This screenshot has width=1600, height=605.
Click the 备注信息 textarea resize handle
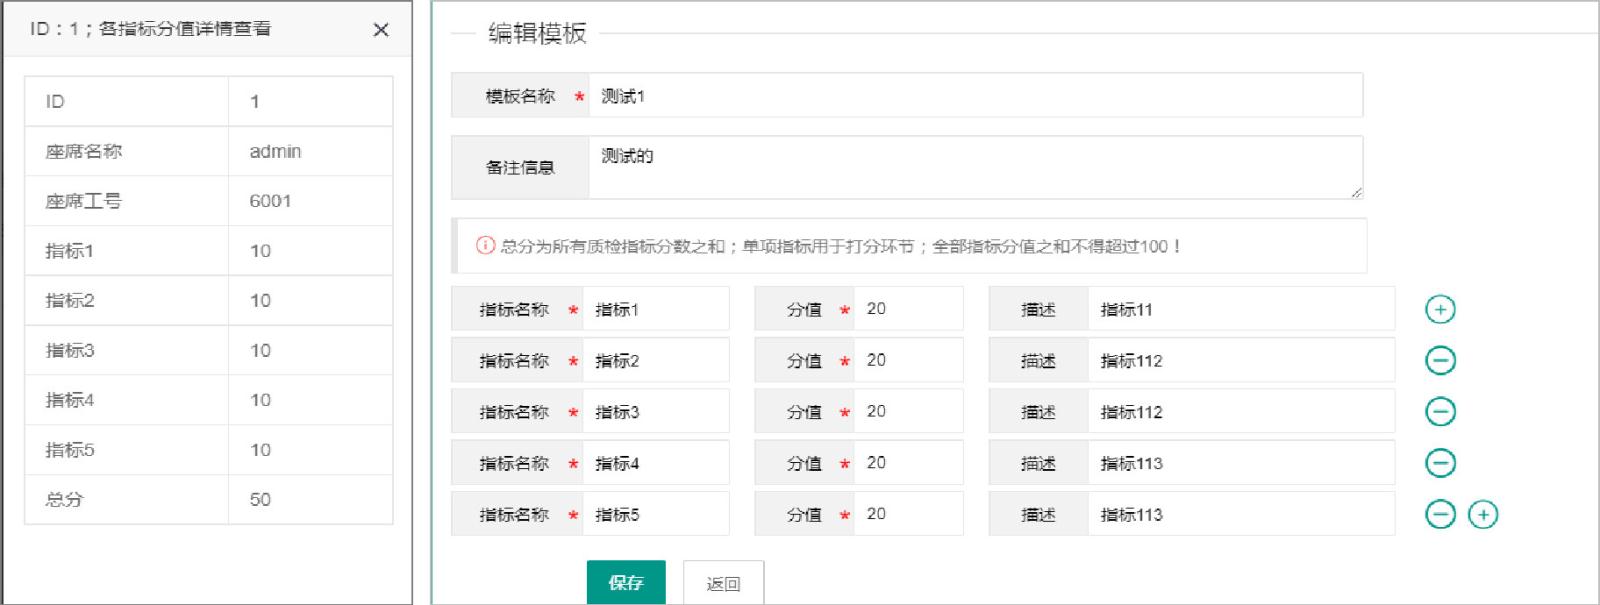tap(1356, 192)
